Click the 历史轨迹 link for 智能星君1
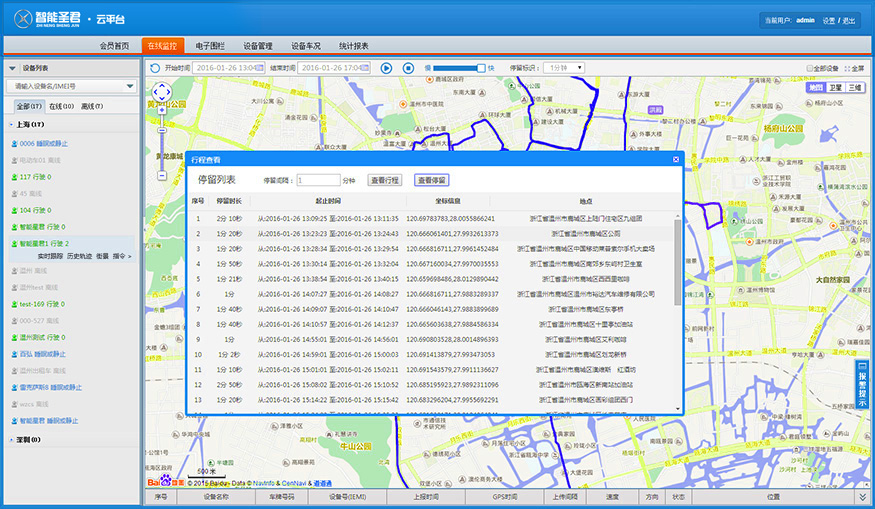 point(79,256)
